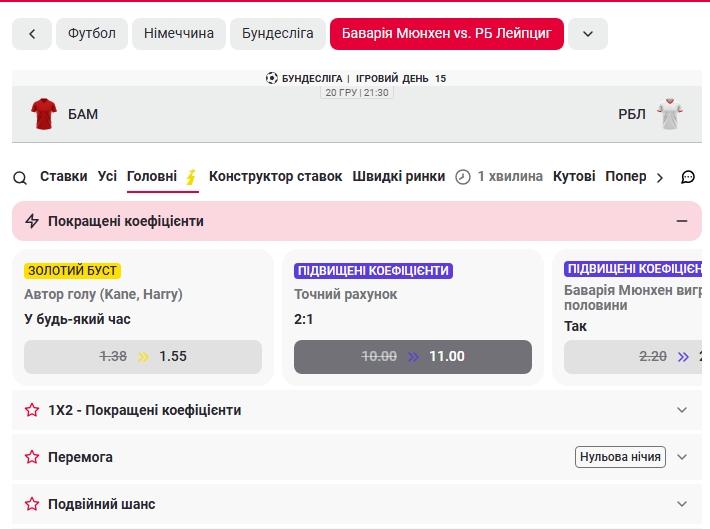Click the white РБЛ team jersey

coord(670,114)
